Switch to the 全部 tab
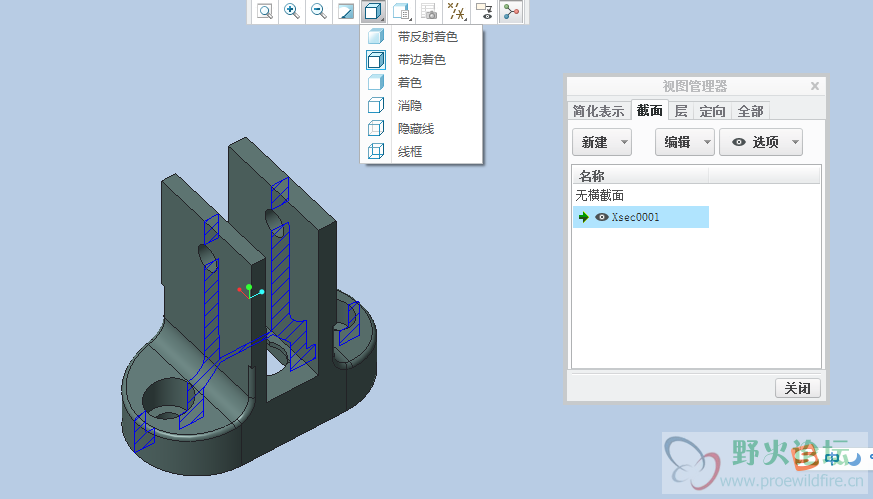873x499 pixels. tap(751, 111)
